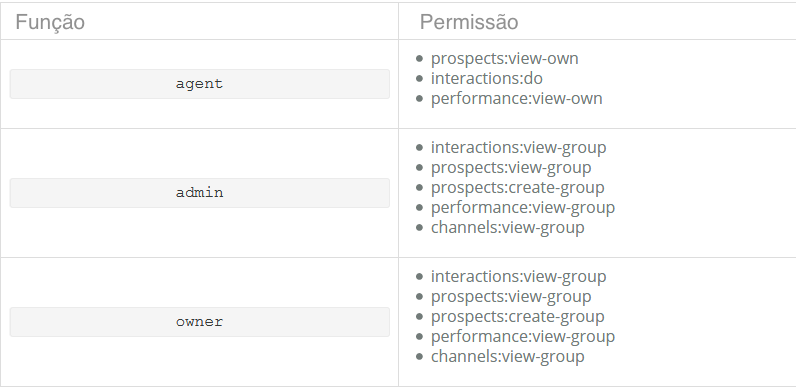Select the owner role code block
The image size is (796, 389).
coord(200,322)
